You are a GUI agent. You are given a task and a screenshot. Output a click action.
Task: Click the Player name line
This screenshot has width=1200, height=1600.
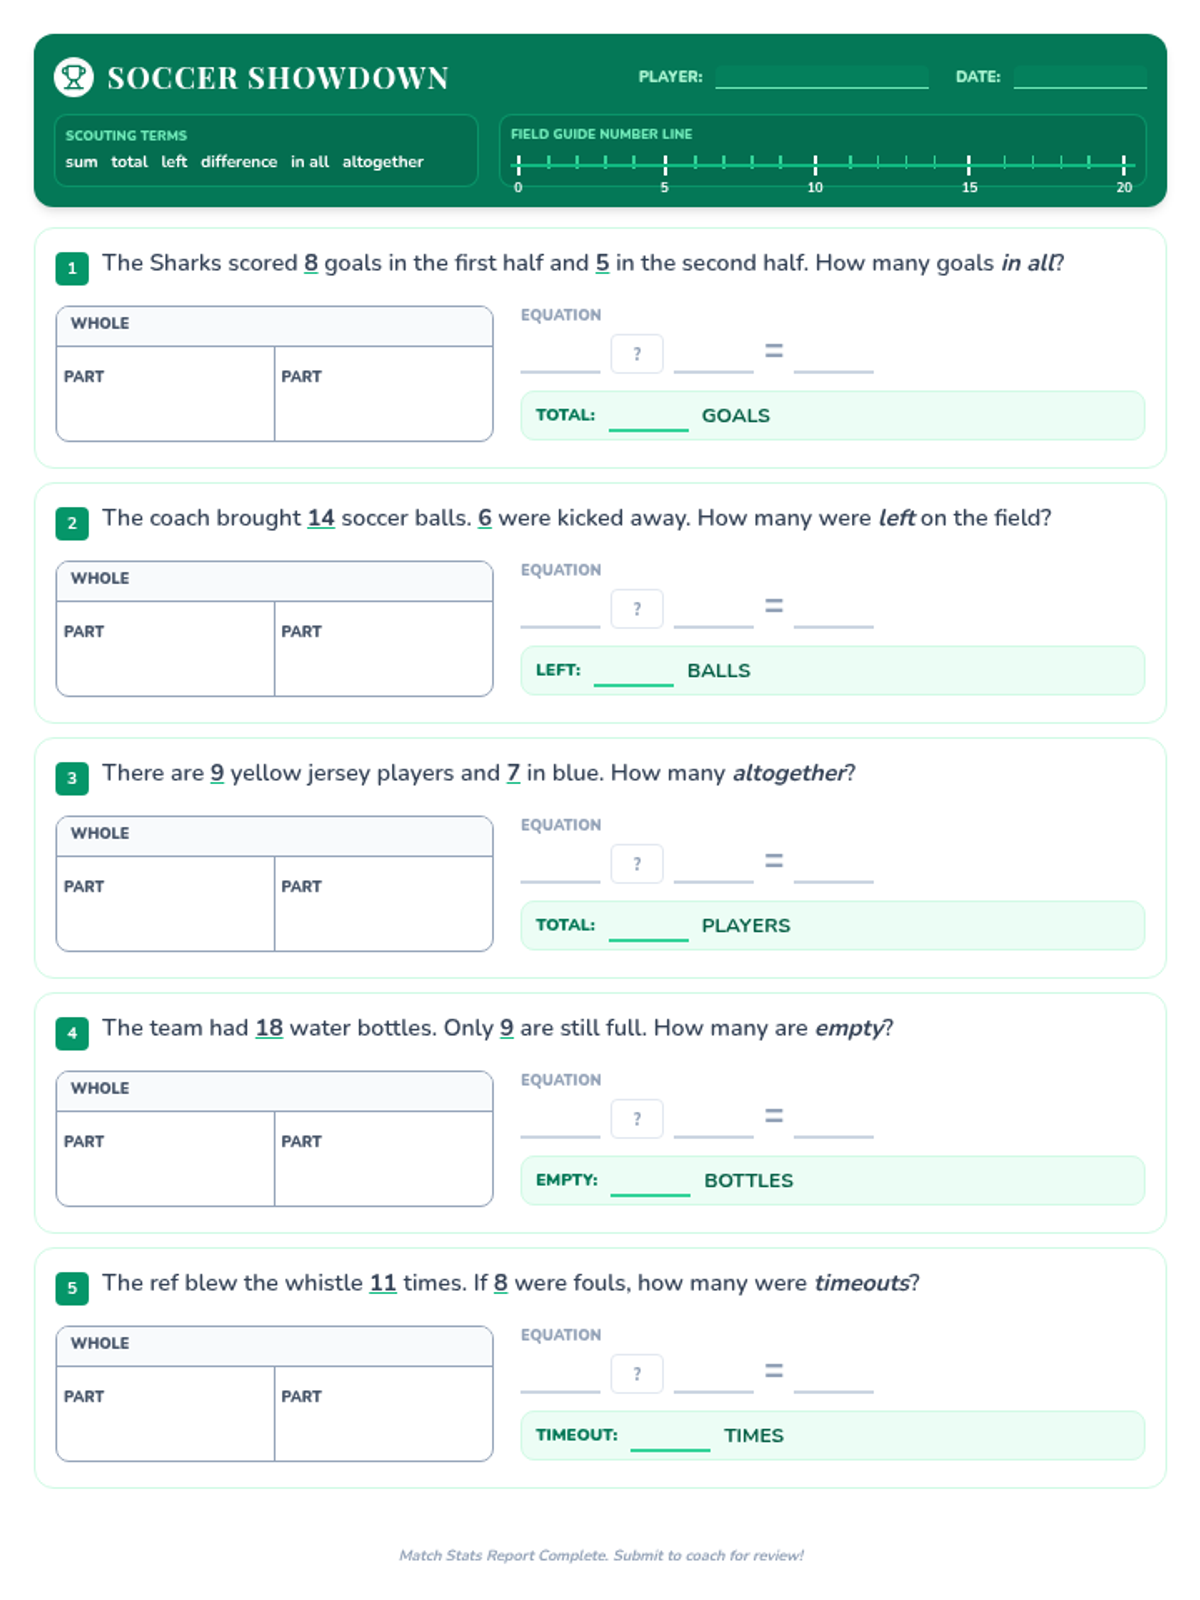click(x=822, y=78)
